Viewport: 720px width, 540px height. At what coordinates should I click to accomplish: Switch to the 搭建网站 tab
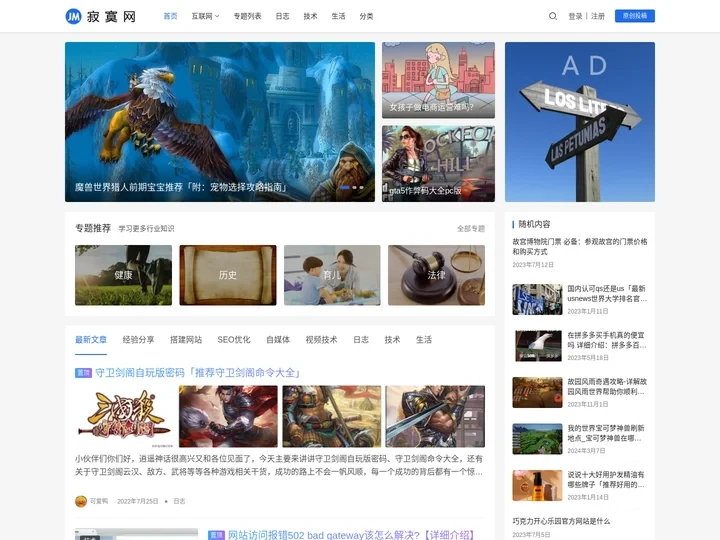pyautogui.click(x=186, y=340)
